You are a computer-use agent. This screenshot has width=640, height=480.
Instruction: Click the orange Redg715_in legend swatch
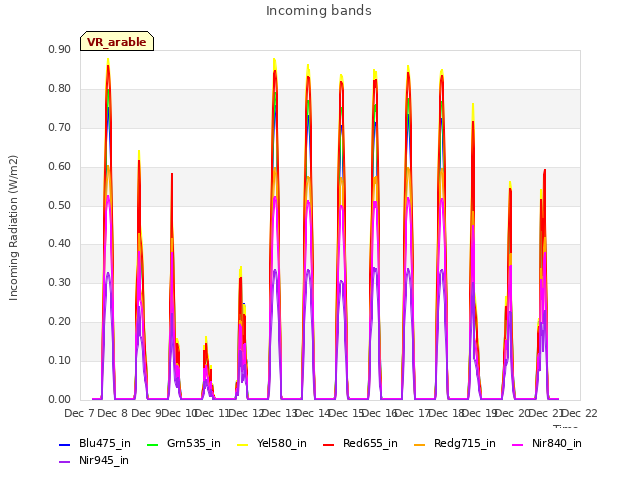[420, 444]
